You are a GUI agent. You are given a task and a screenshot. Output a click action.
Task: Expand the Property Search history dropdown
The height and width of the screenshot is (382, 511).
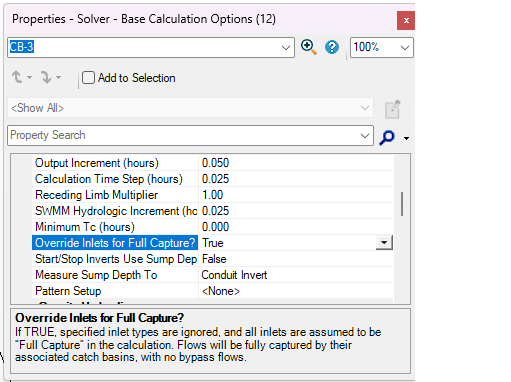pyautogui.click(x=365, y=136)
